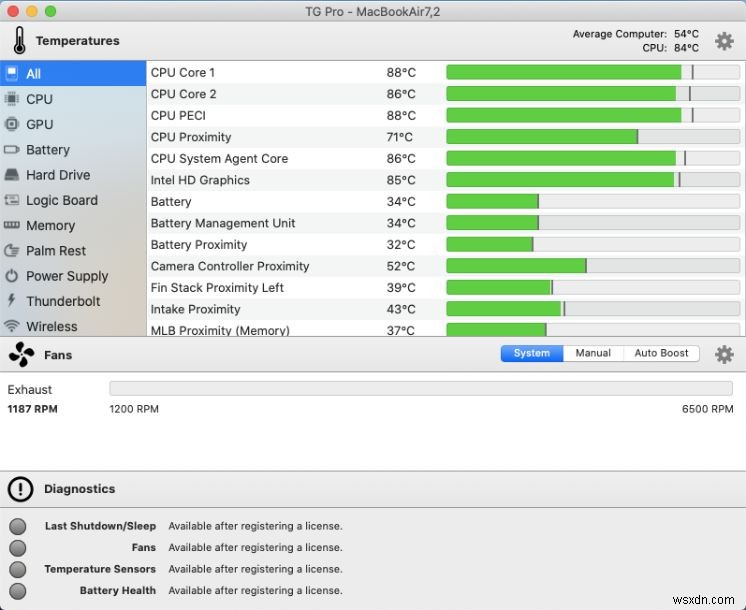746x610 pixels.
Task: Click the Thunderbolt lightning icon
Action: click(x=12, y=300)
